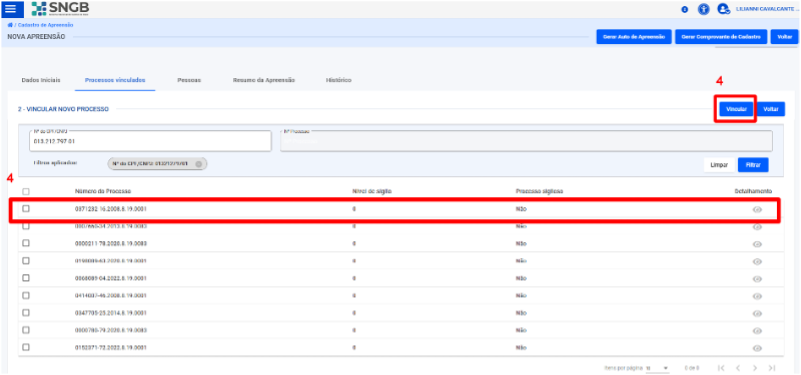Open the items per page dropdown

pyautogui.click(x=657, y=368)
